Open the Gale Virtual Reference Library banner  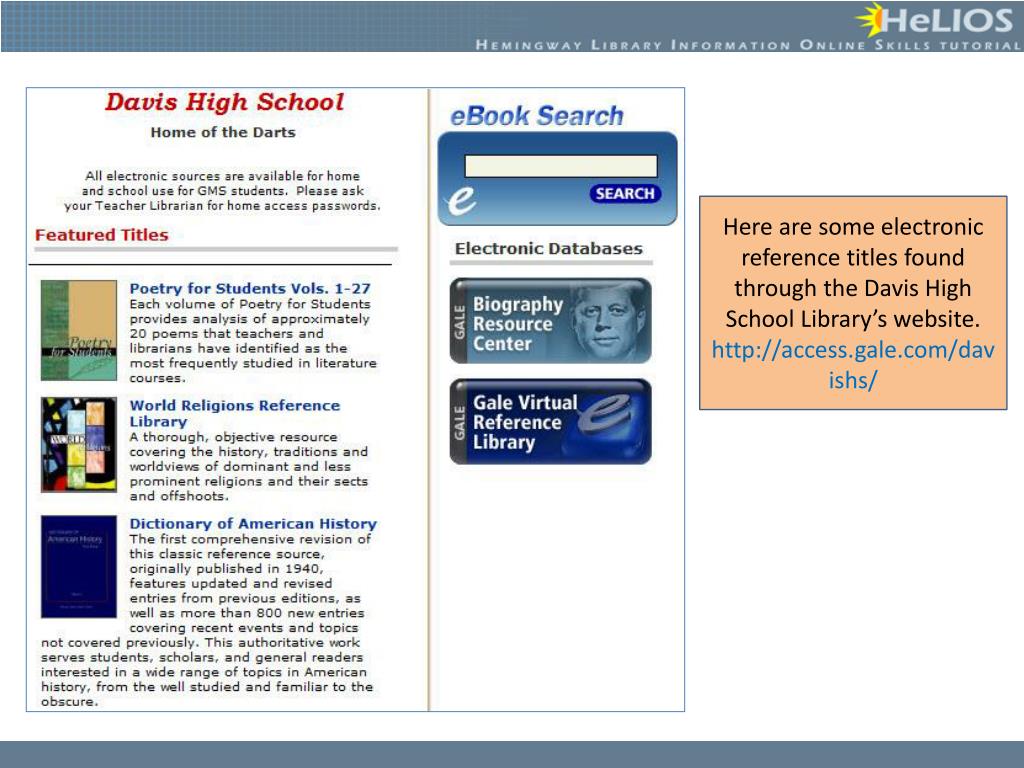551,421
